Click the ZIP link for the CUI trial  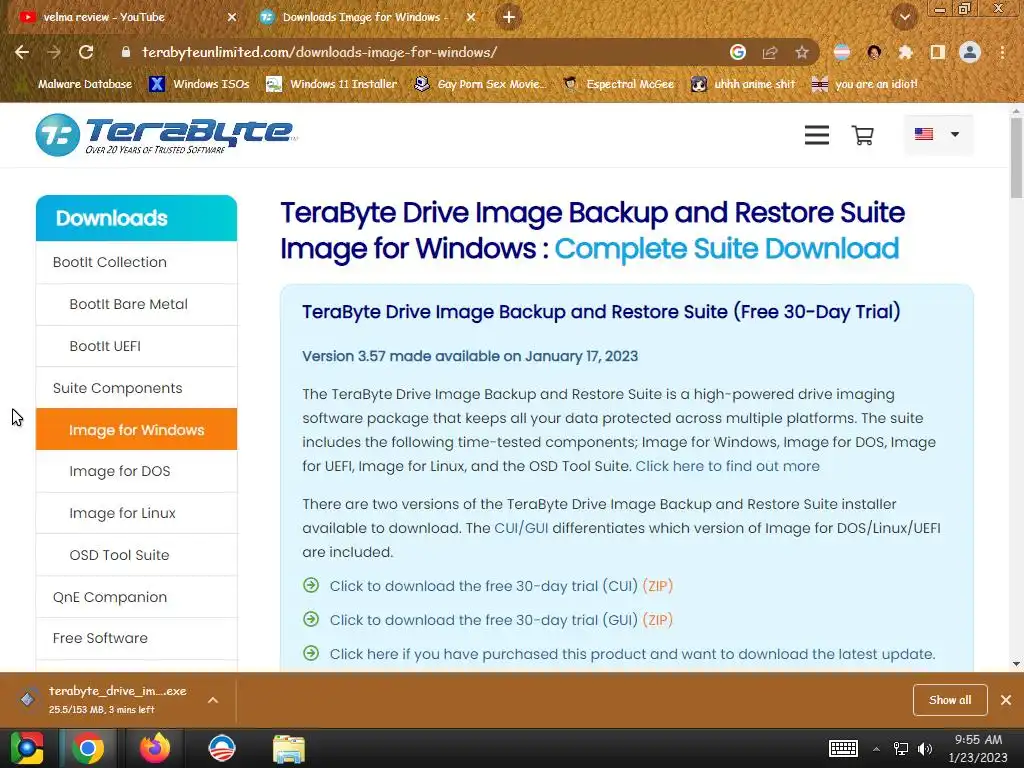[x=658, y=586]
